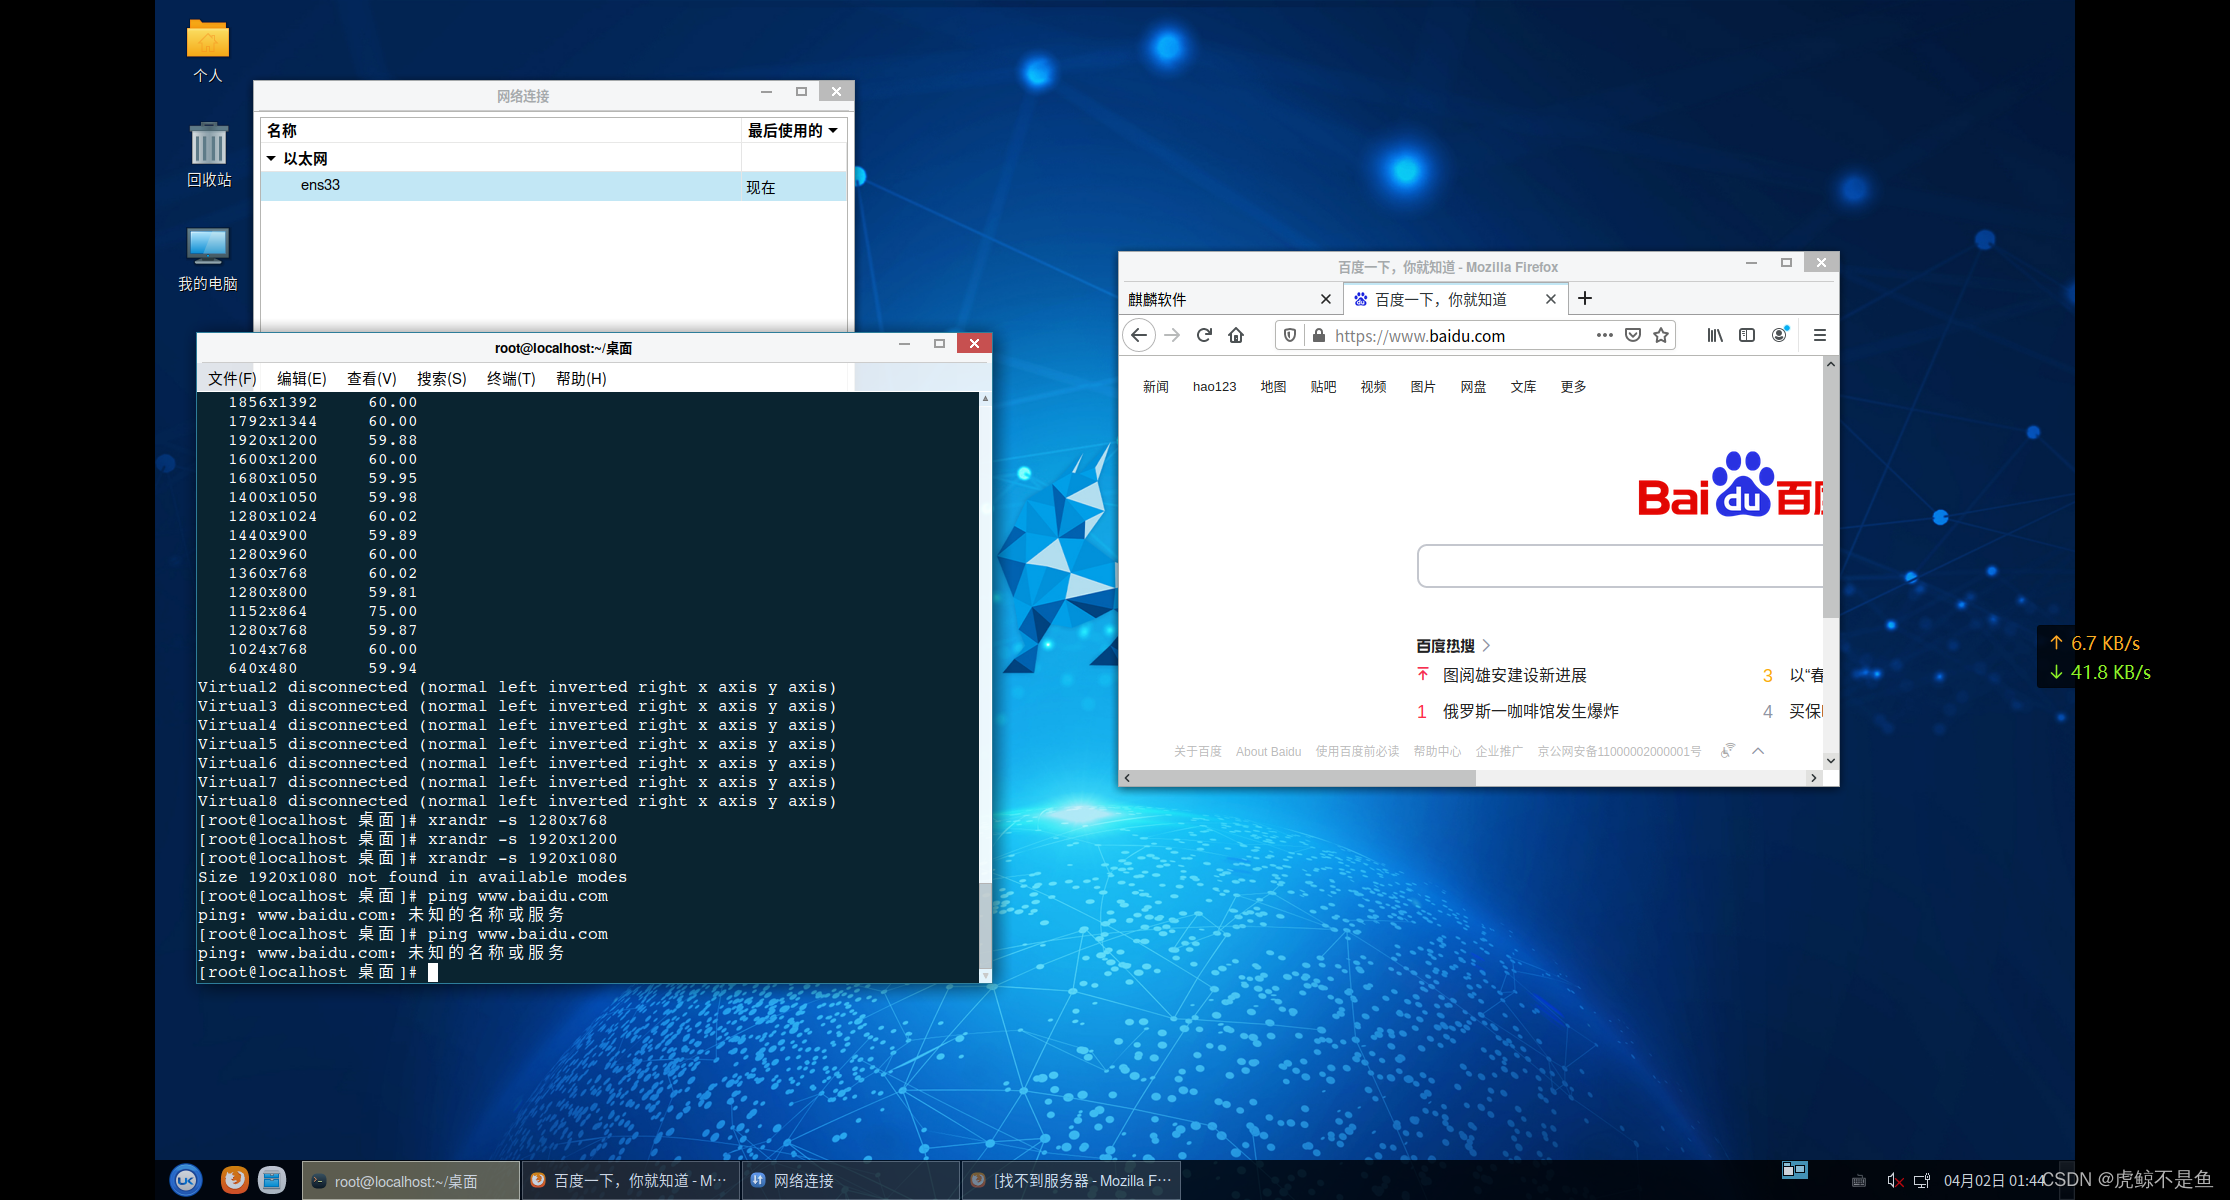This screenshot has height=1200, width=2230.
Task: Click the network tray icon
Action: (1922, 1181)
